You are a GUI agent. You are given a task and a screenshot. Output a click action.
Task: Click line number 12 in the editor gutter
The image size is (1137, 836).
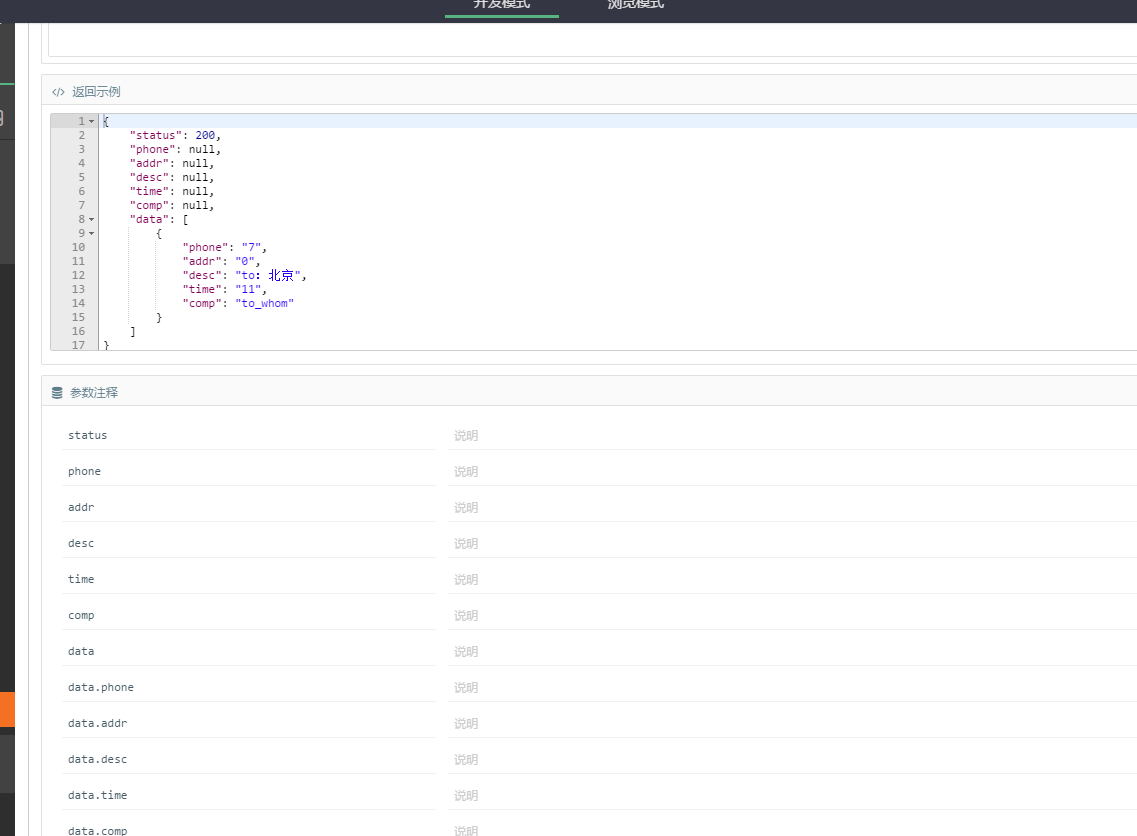click(78, 276)
